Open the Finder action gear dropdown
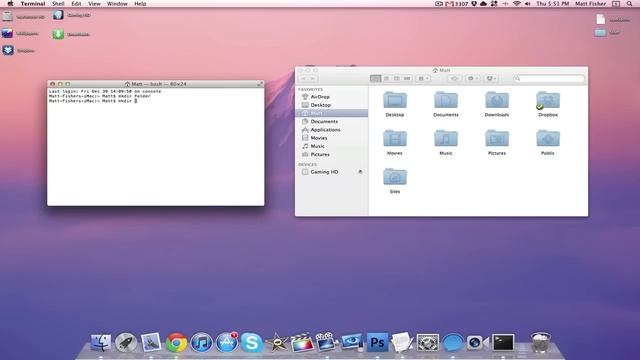Image resolution: width=640 pixels, height=360 pixels. point(473,78)
